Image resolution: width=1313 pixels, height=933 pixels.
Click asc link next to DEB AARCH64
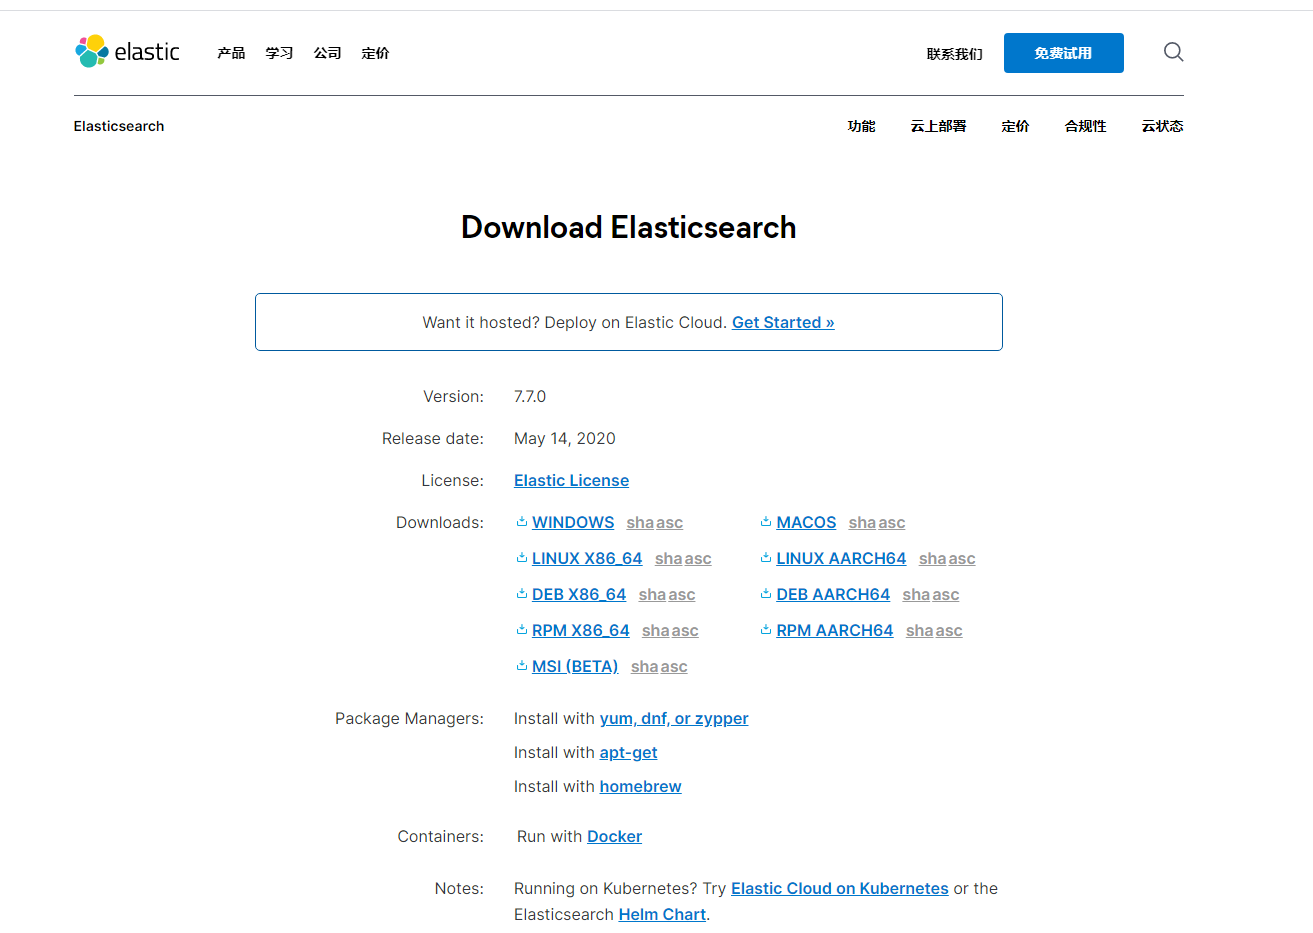[946, 595]
